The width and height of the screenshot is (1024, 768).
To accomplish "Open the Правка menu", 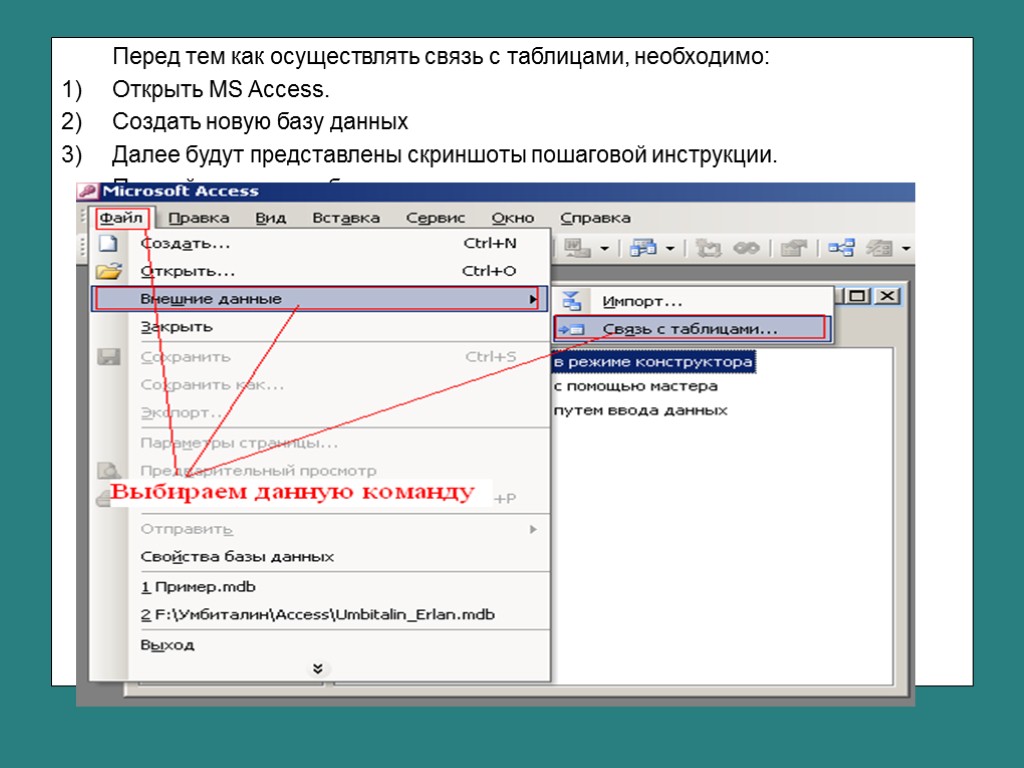I will click(x=199, y=217).
